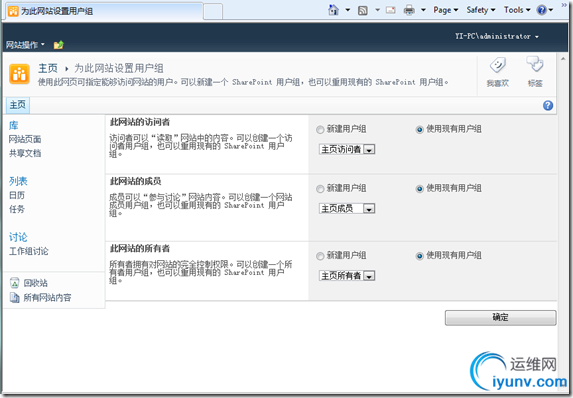573x398 pixels.
Task: Open the 任务 list link
Action: 17,209
